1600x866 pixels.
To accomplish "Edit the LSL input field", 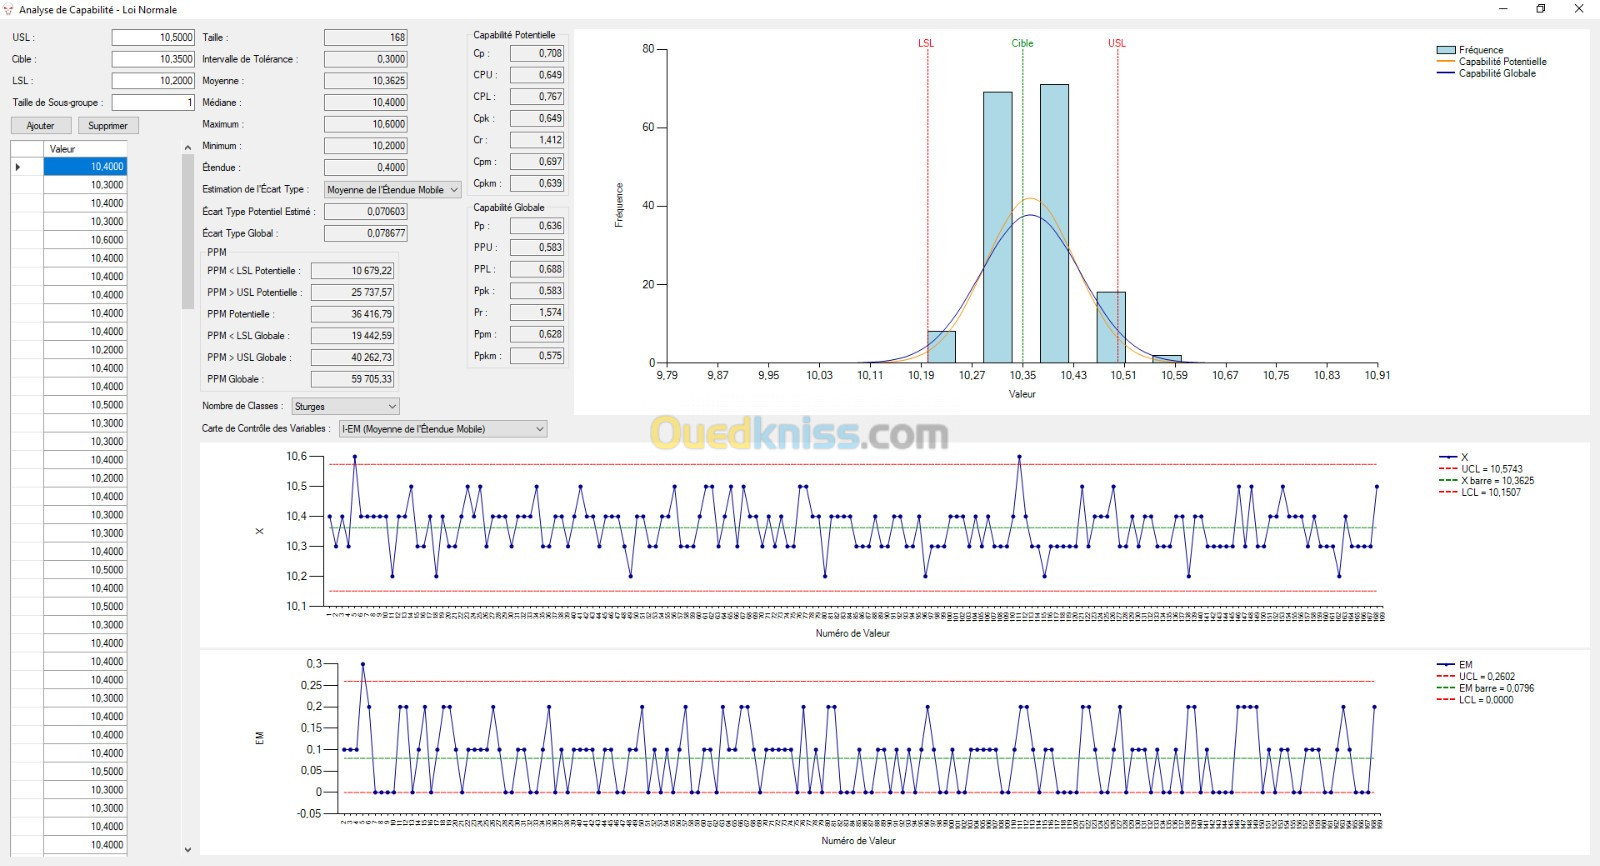I will 153,81.
